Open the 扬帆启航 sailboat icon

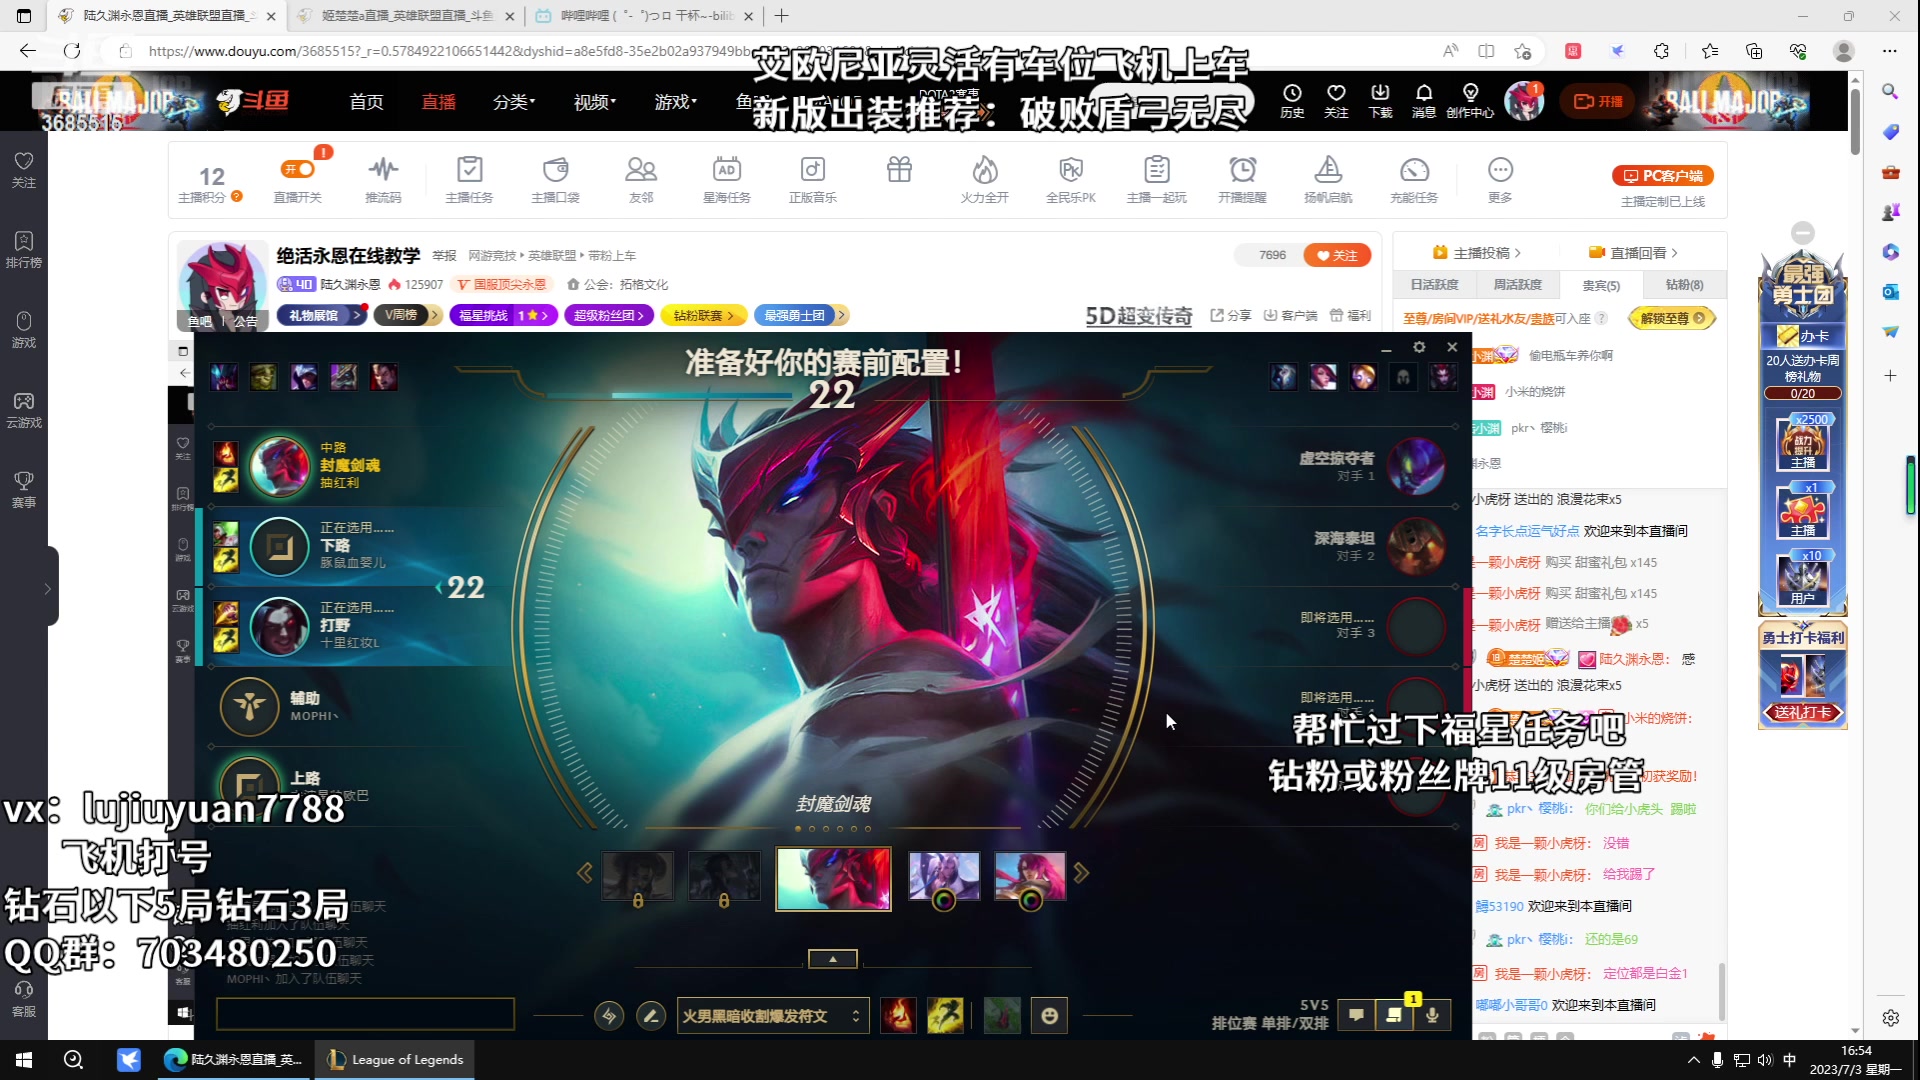click(x=1328, y=180)
